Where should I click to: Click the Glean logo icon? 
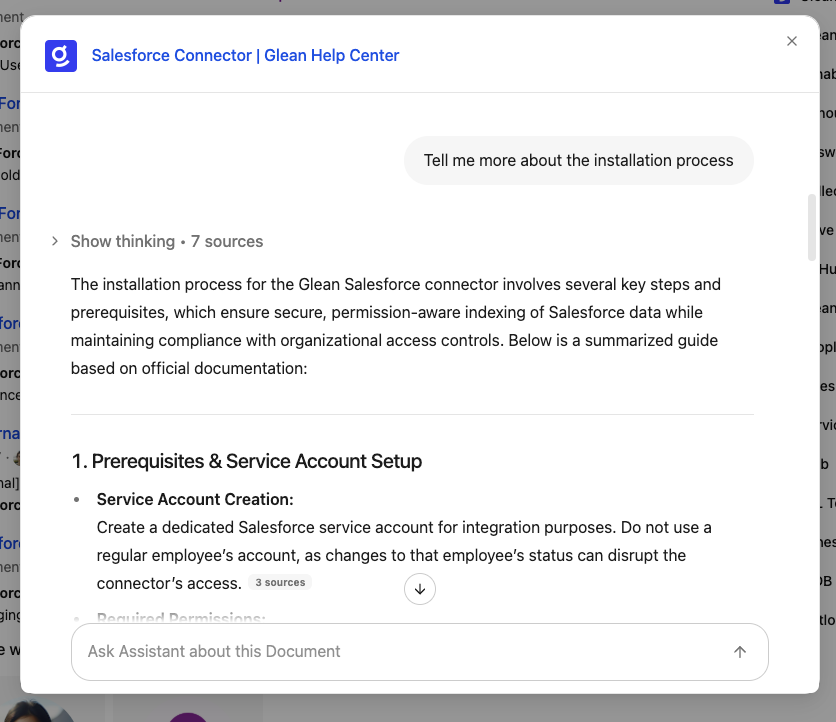61,56
